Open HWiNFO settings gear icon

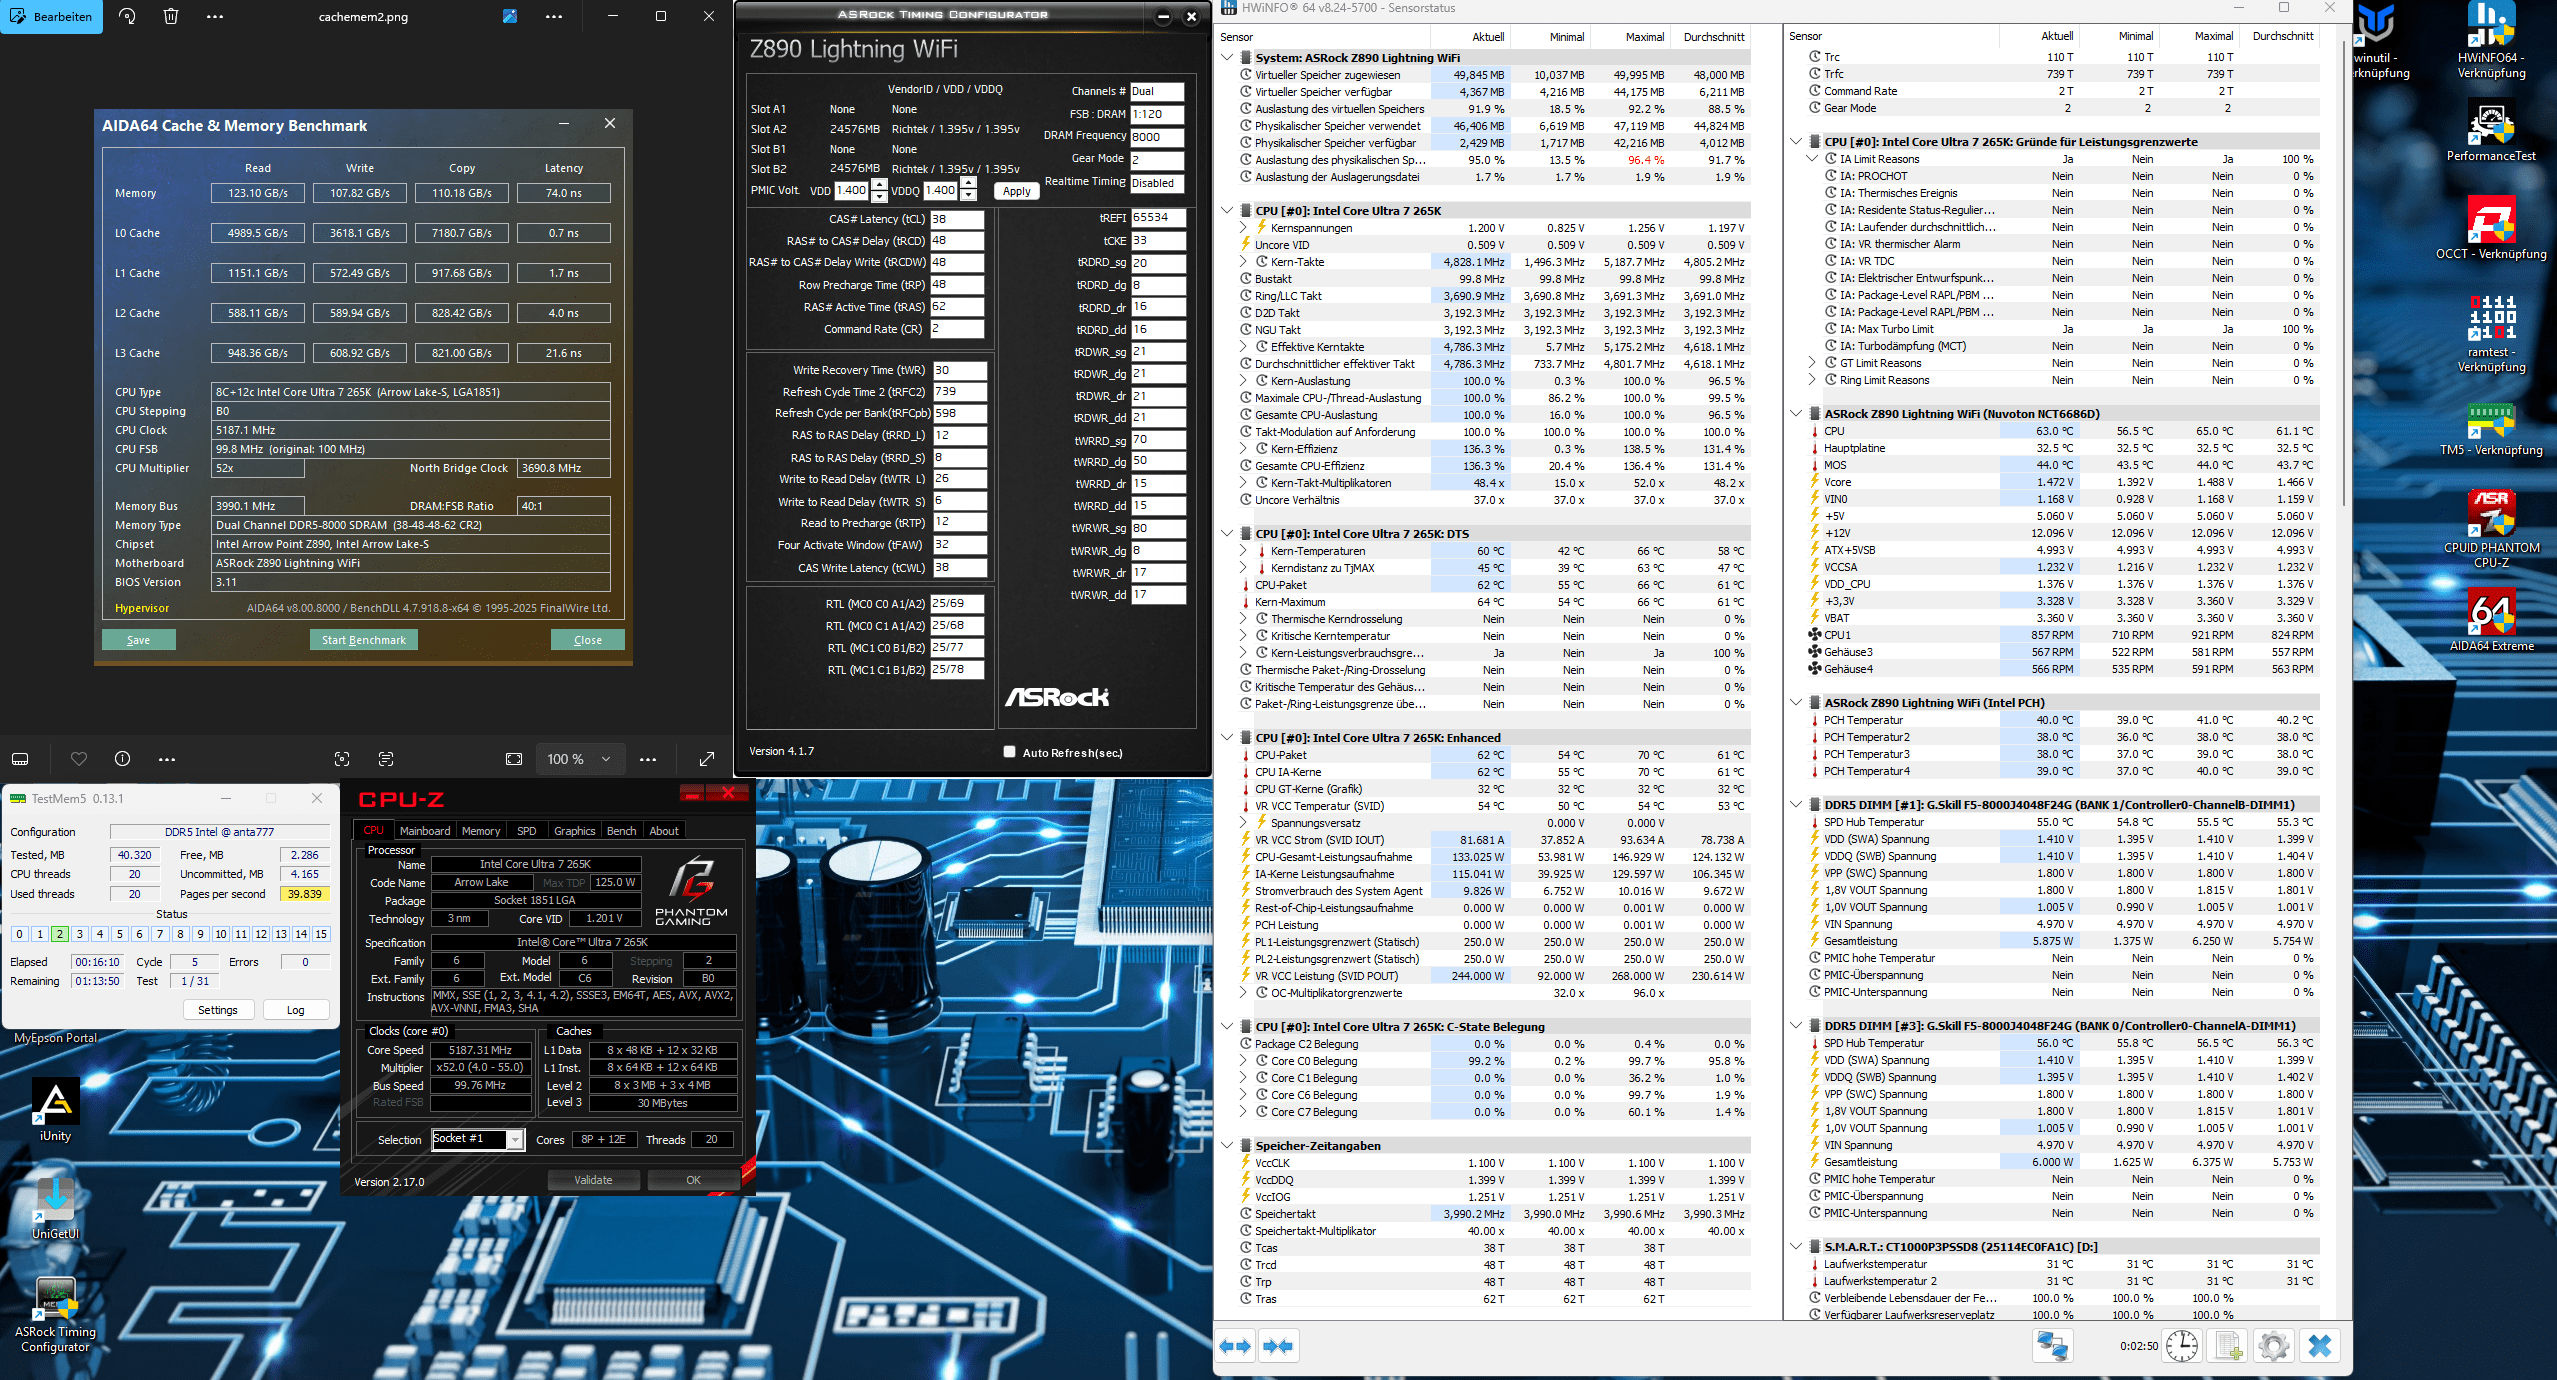(x=2273, y=1346)
